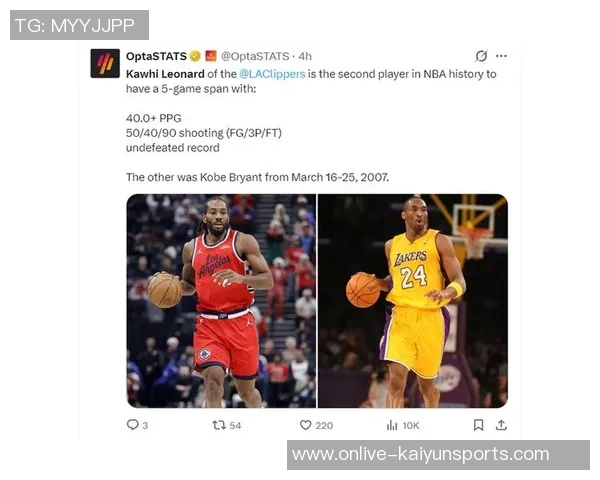Like the post with heart icon
Image resolution: width=600 pixels, height=480 pixels.
(x=305, y=425)
